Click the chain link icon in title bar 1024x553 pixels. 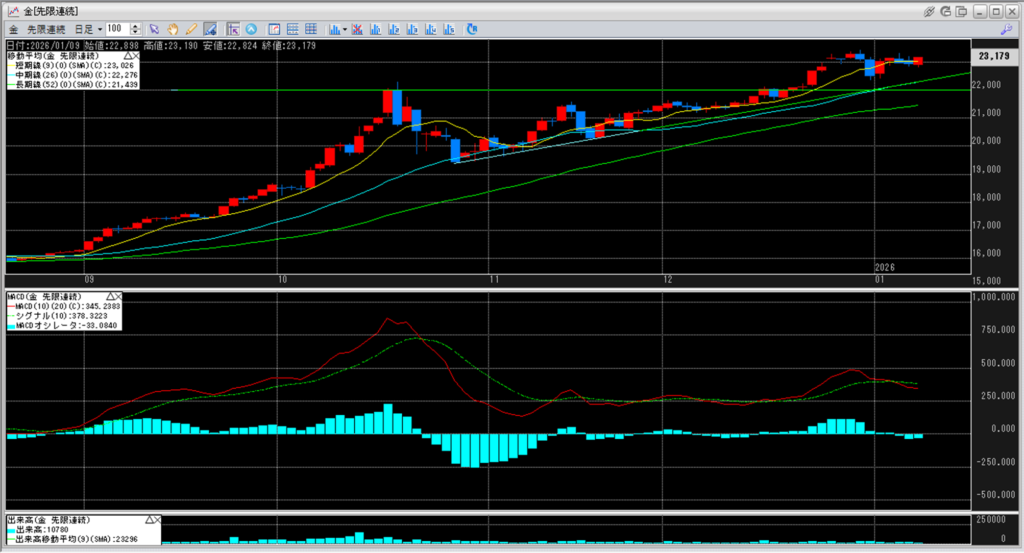(x=929, y=10)
